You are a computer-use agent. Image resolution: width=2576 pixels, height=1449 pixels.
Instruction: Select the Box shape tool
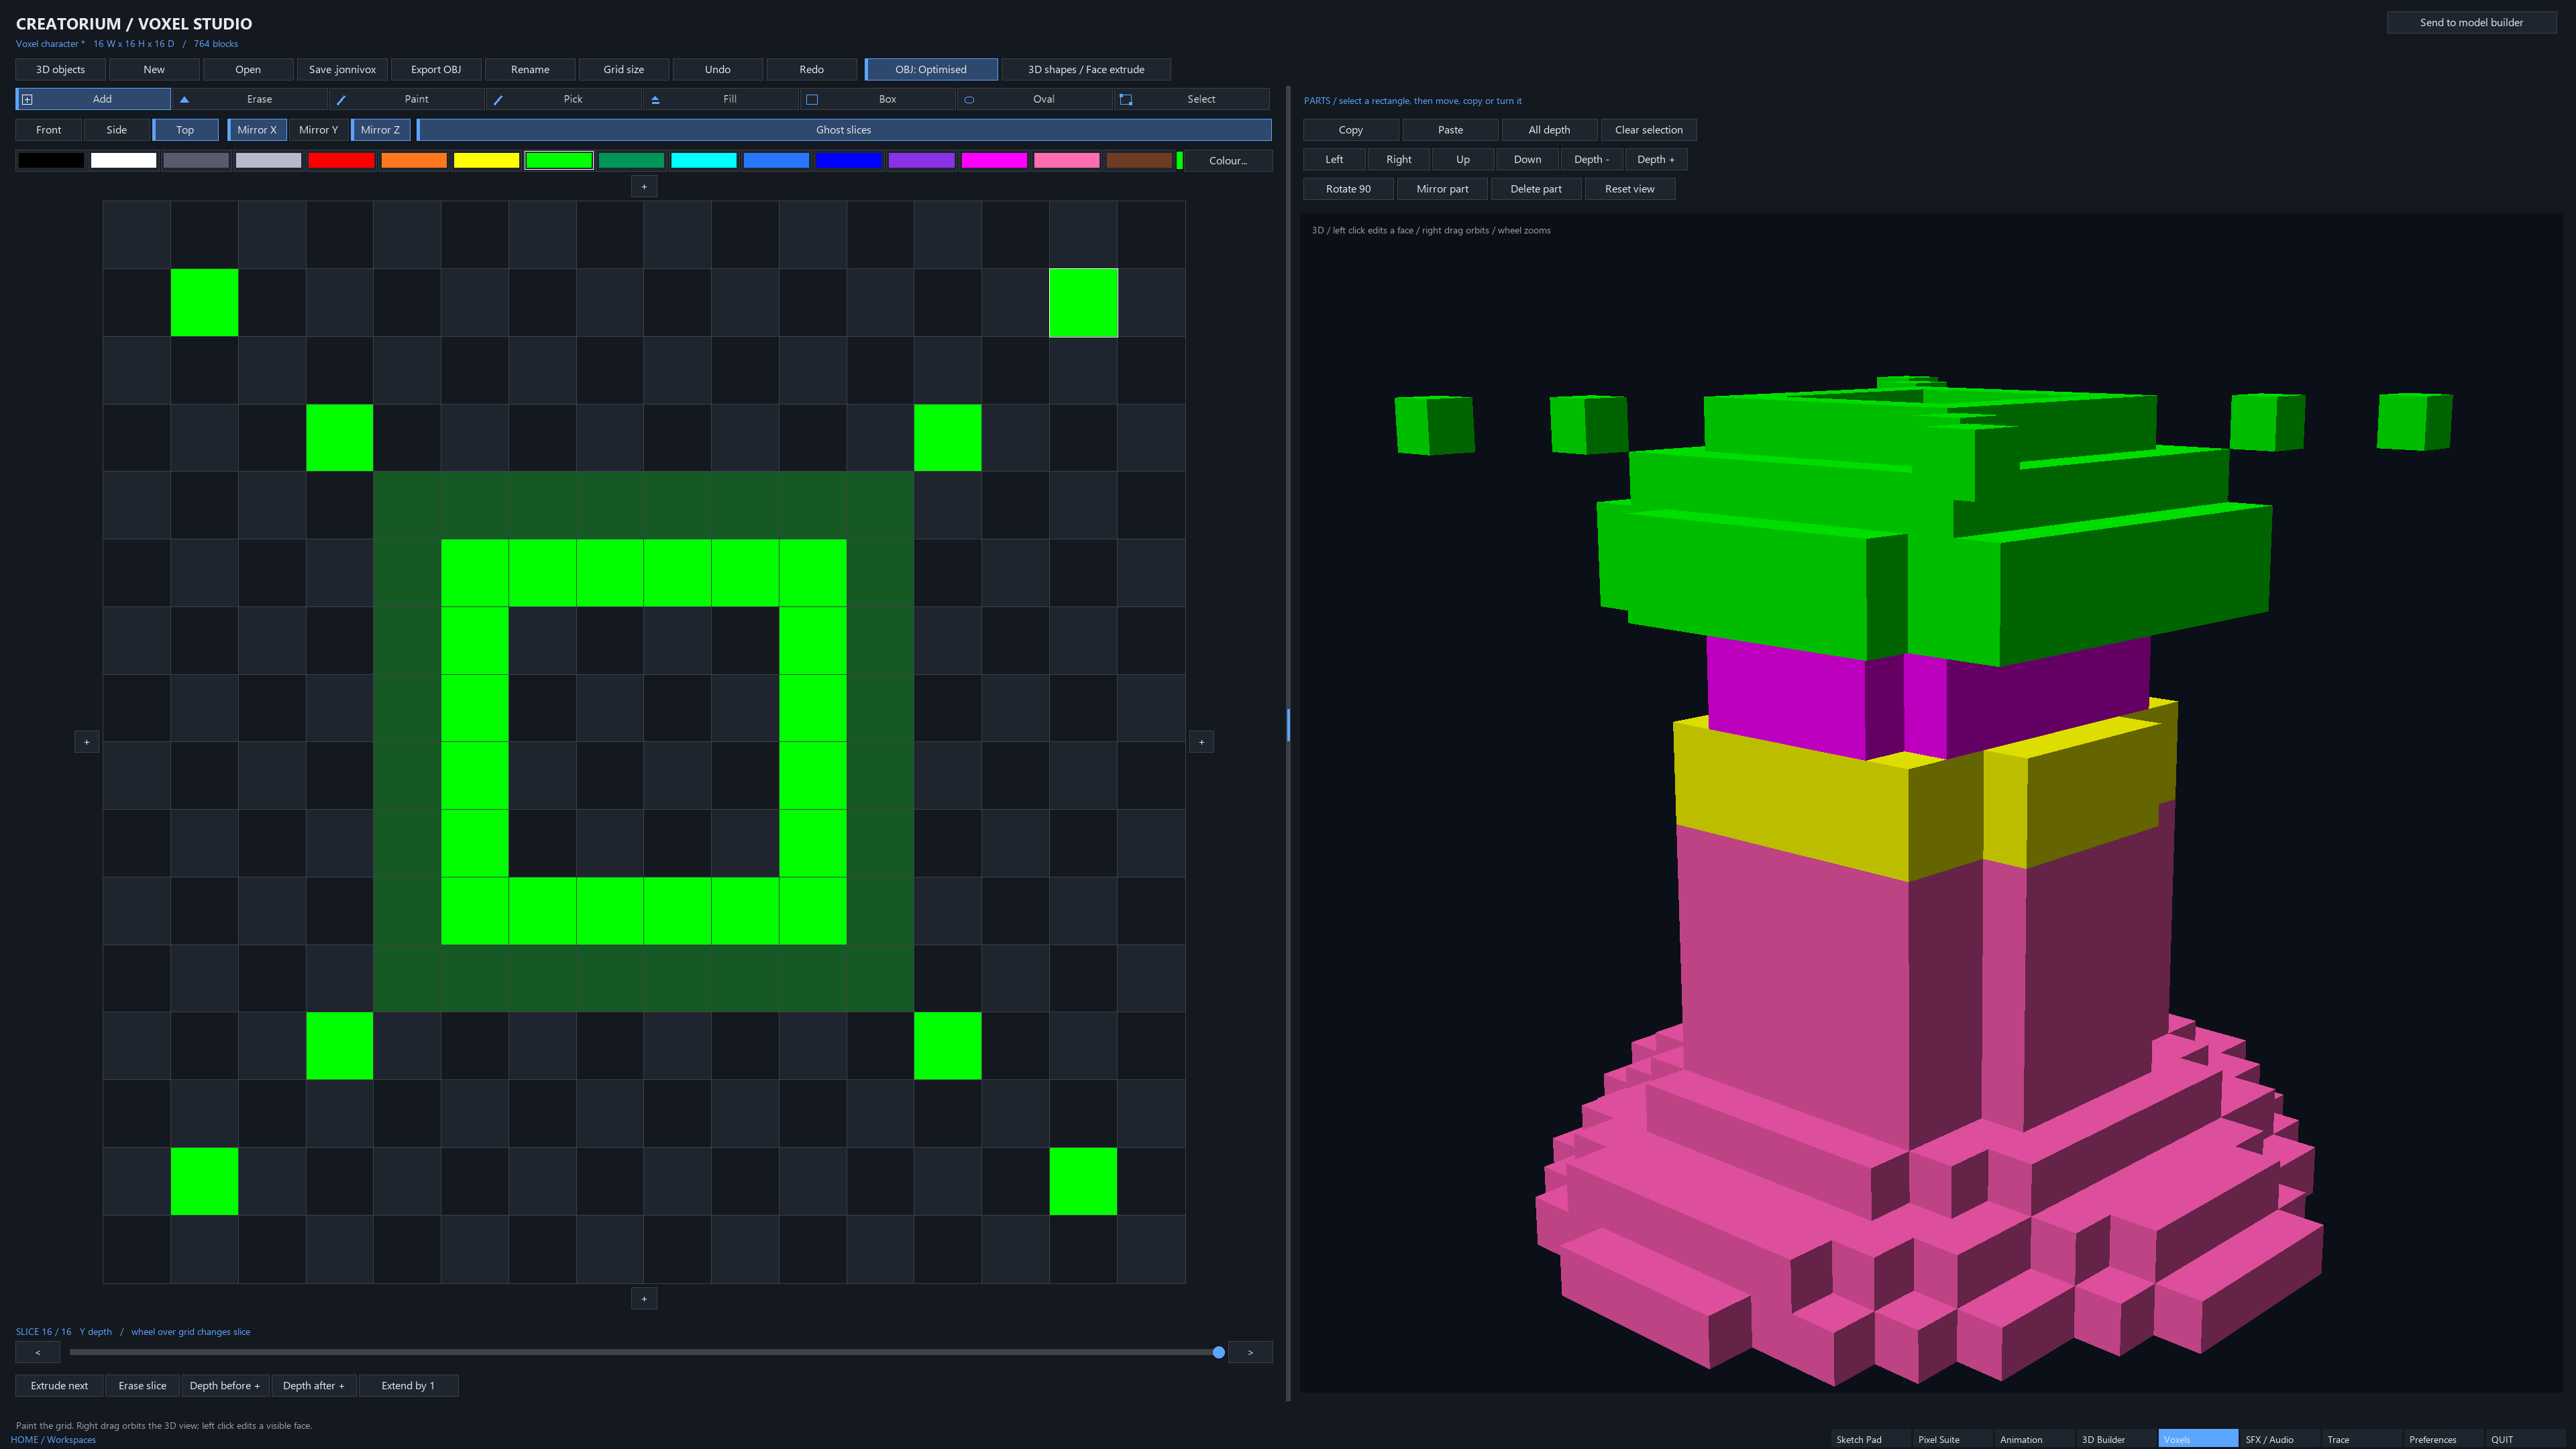(878, 99)
